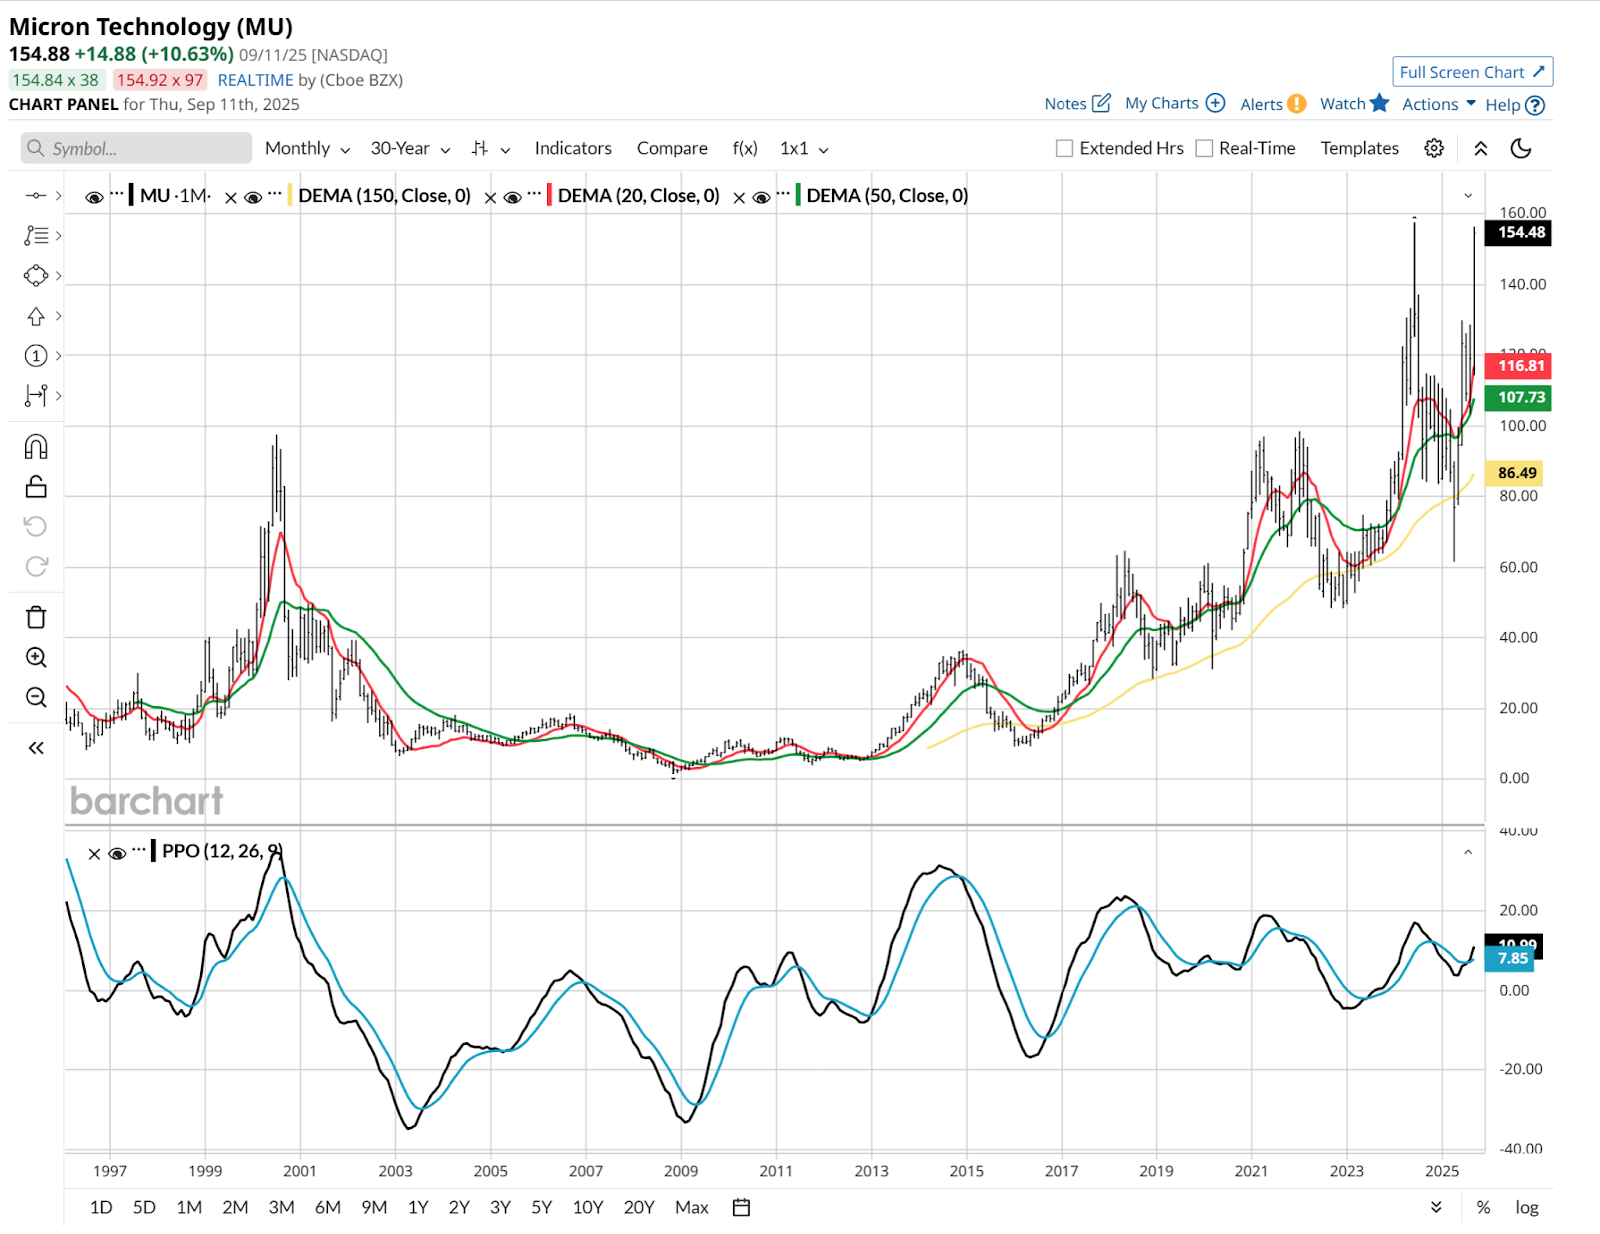
Task: Collapse the chart header with double chevron
Action: pos(1481,148)
